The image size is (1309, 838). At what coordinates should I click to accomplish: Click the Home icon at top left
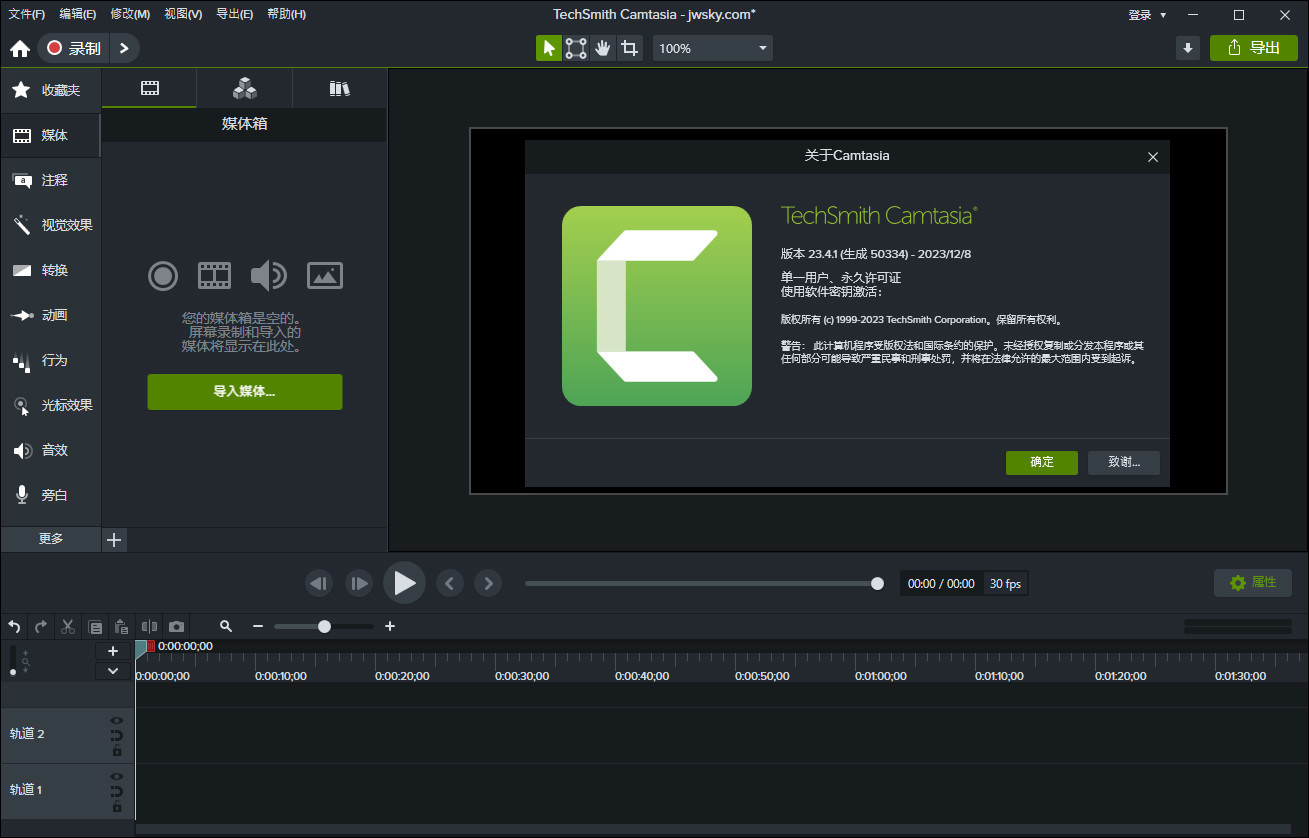(19, 48)
